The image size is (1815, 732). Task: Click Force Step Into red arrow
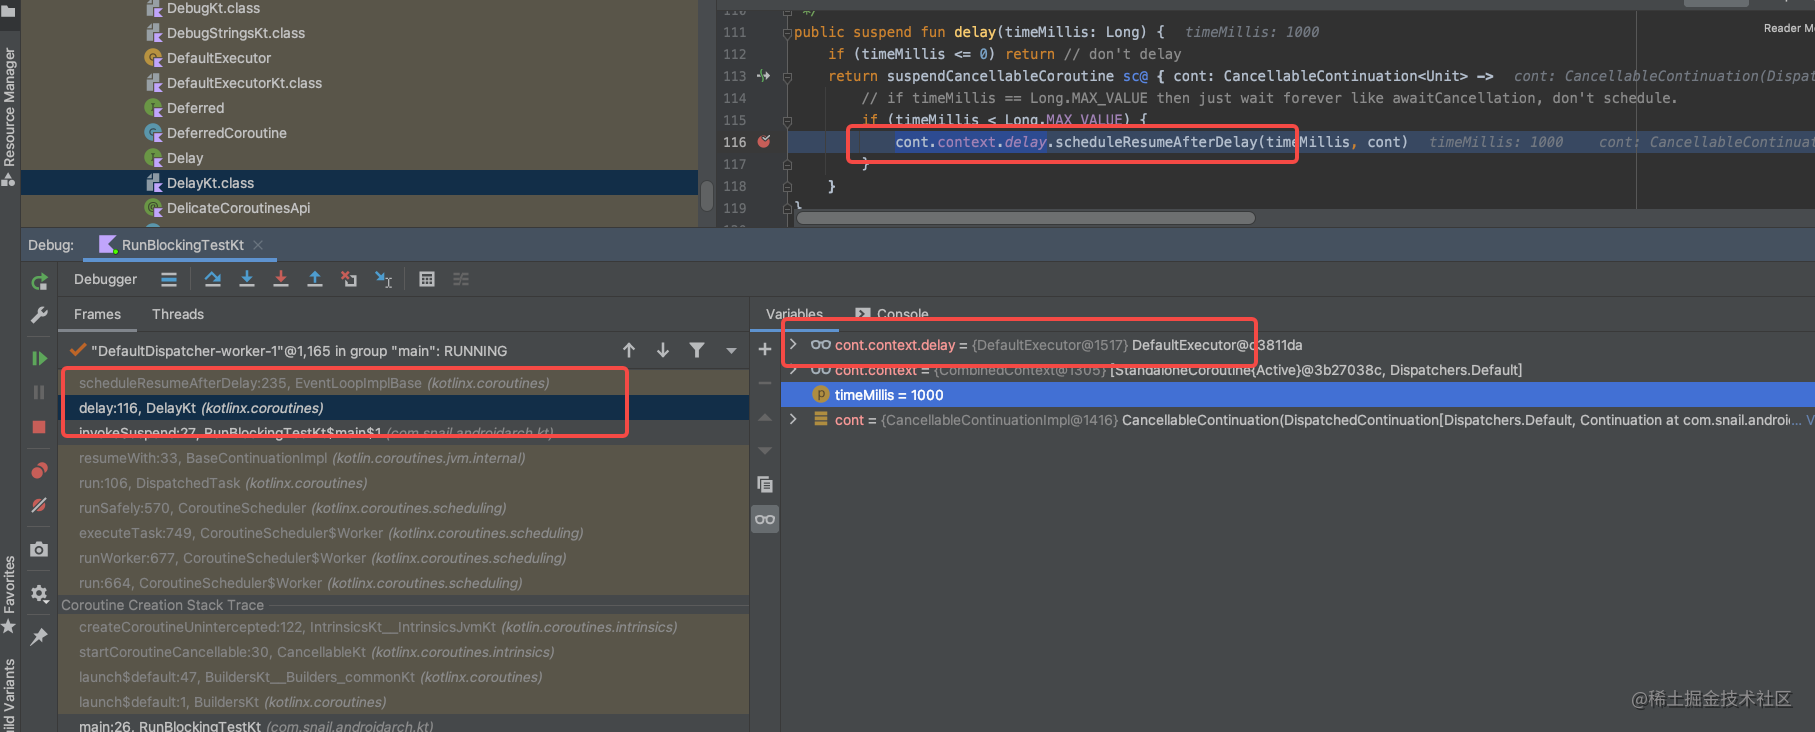[x=281, y=279]
